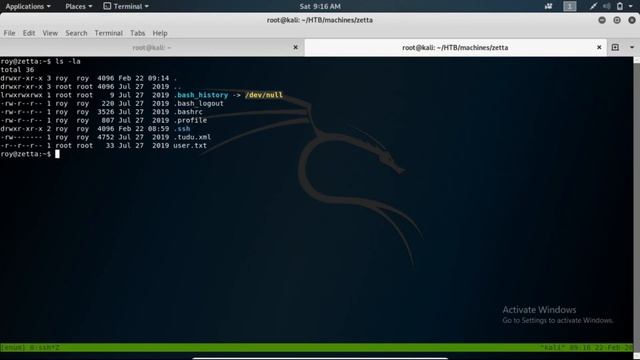Close the root@kali: ~ tab
The image size is (640, 360).
click(x=296, y=47)
